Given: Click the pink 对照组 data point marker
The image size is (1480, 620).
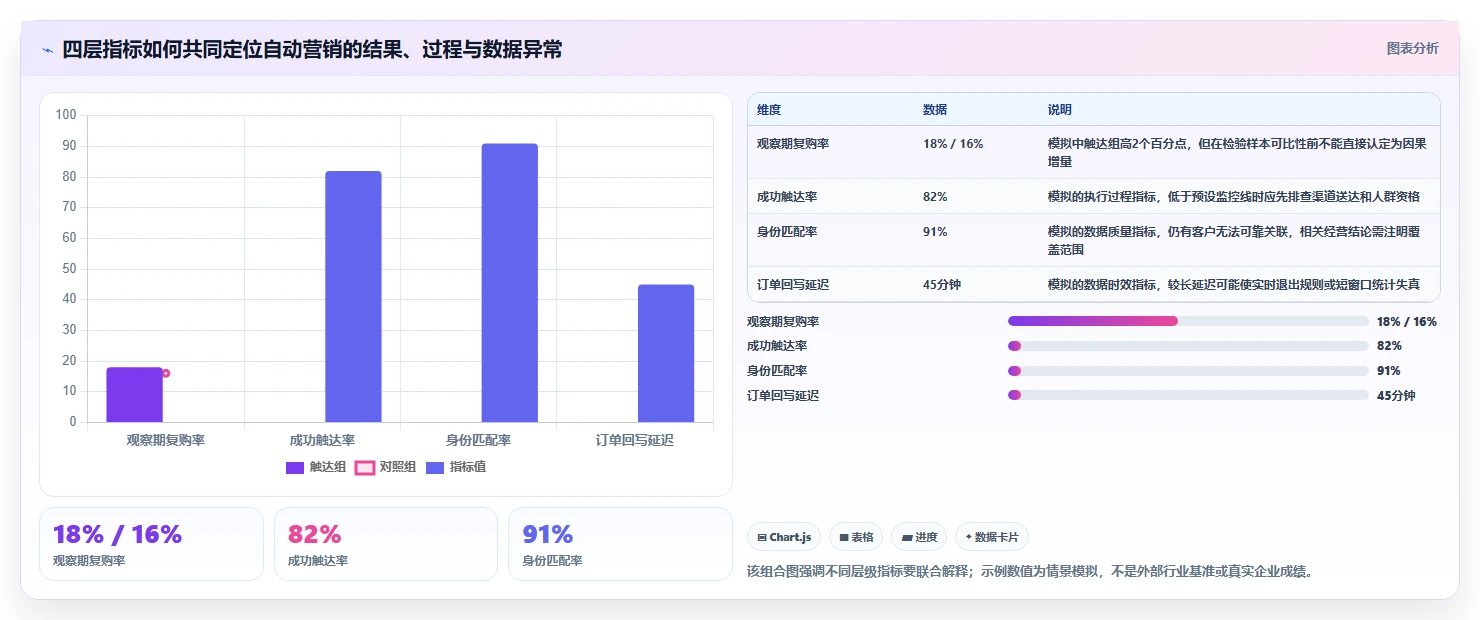Looking at the screenshot, I should tap(166, 373).
